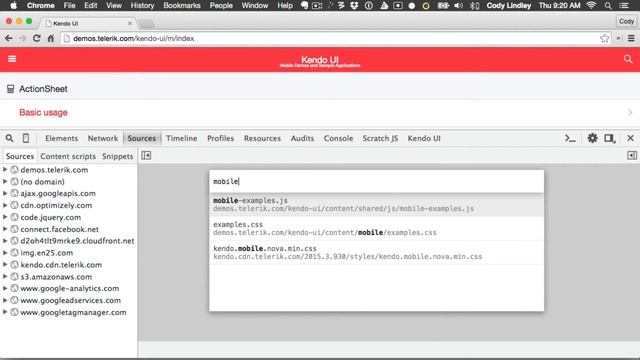Viewport: 640px width, 360px height.
Task: Open the Audits panel
Action: [302, 138]
